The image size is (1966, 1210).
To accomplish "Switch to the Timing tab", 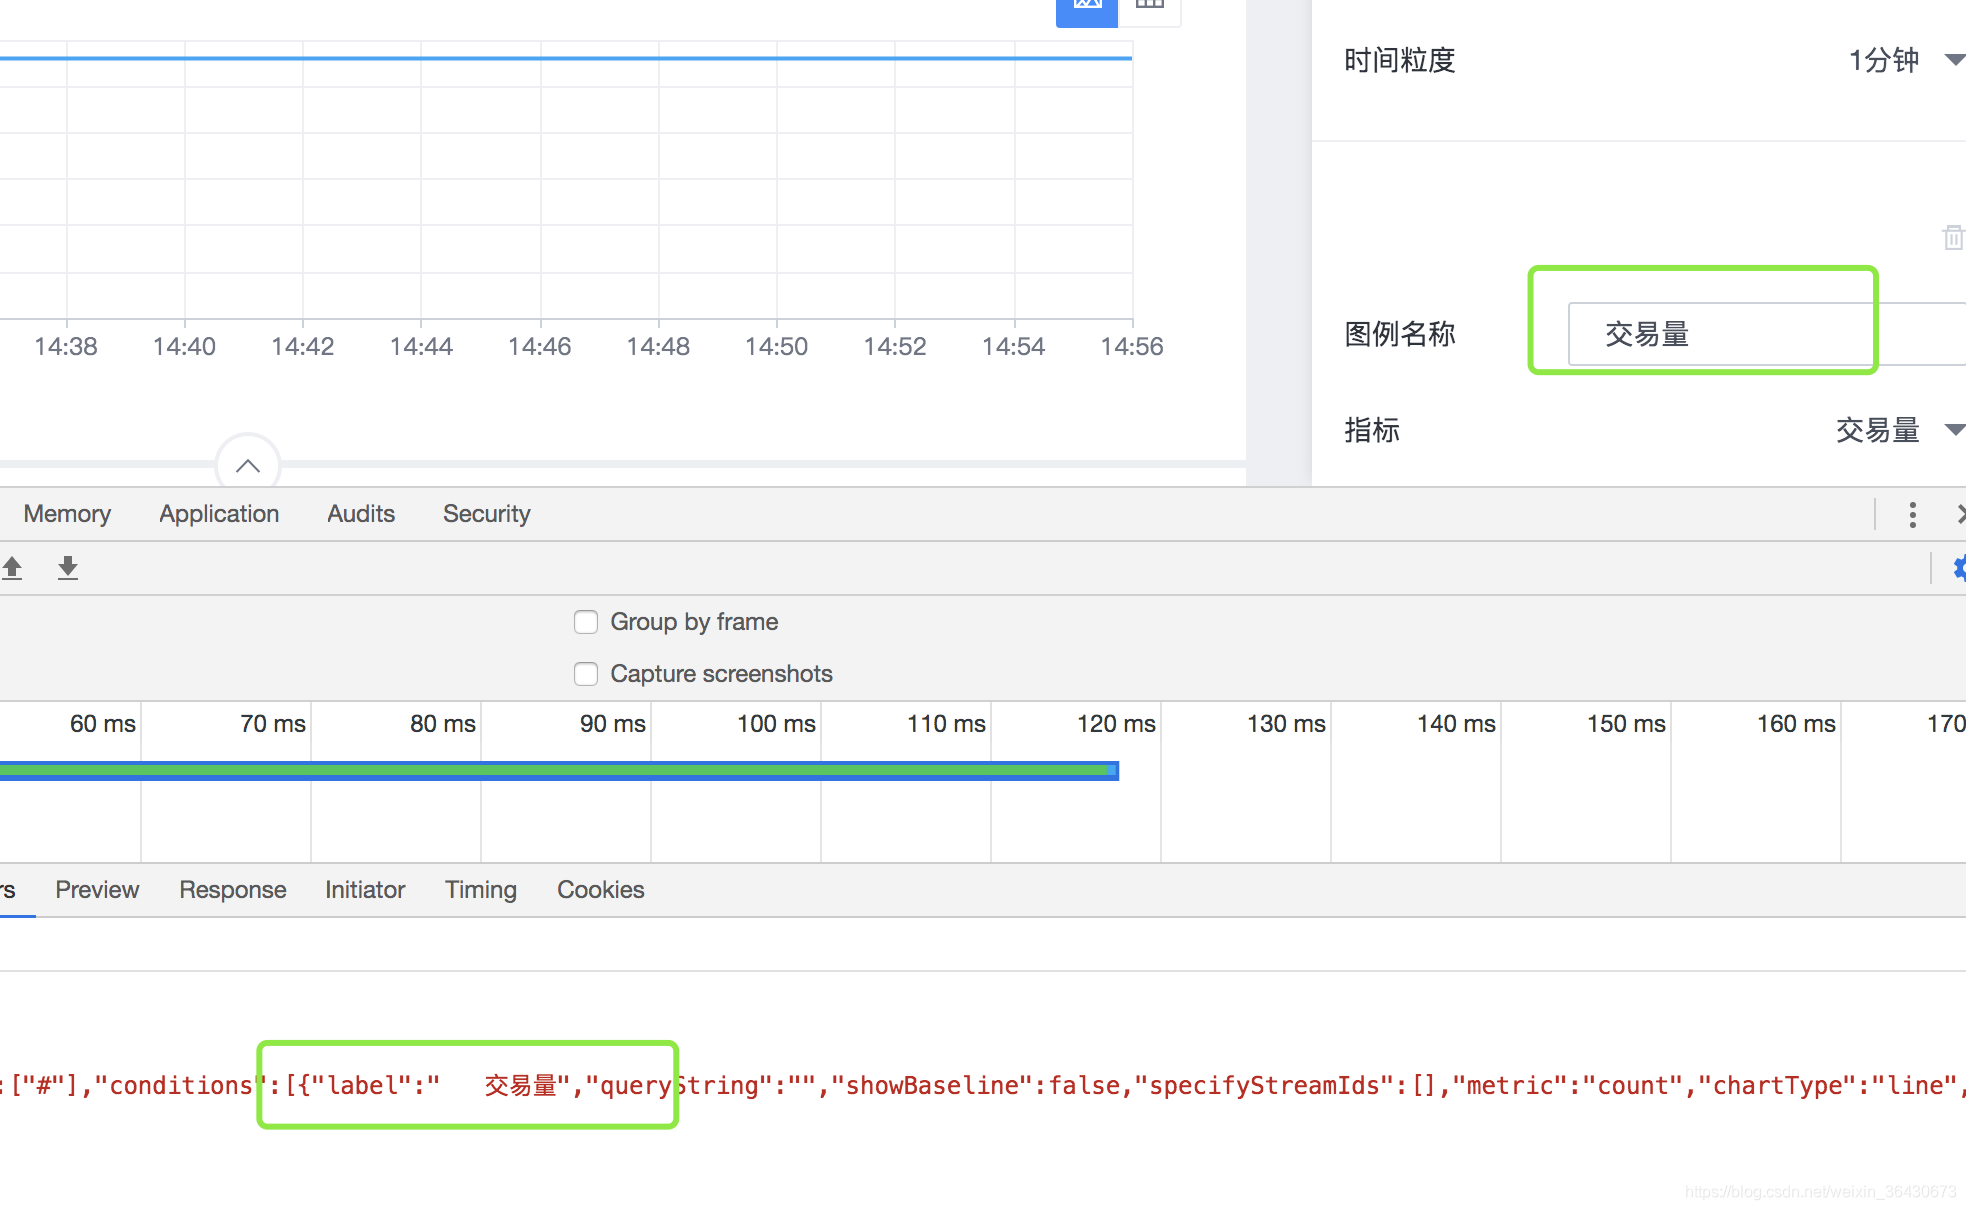I will click(481, 890).
